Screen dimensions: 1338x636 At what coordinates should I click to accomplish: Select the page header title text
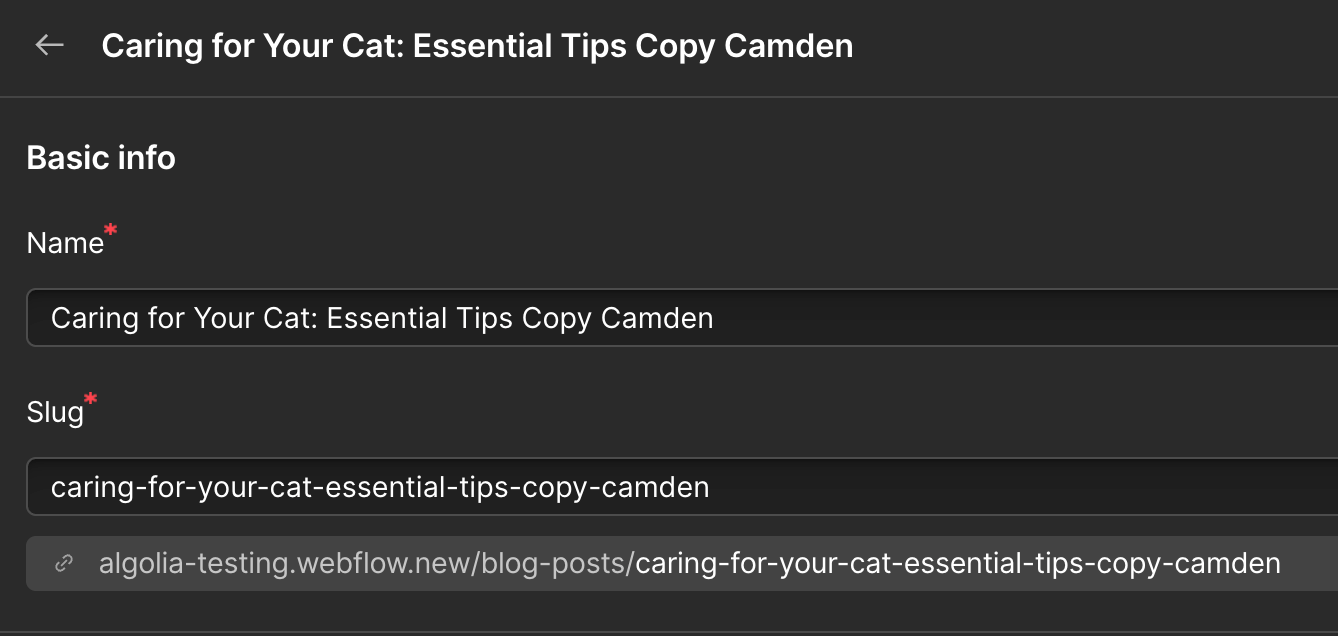point(478,46)
